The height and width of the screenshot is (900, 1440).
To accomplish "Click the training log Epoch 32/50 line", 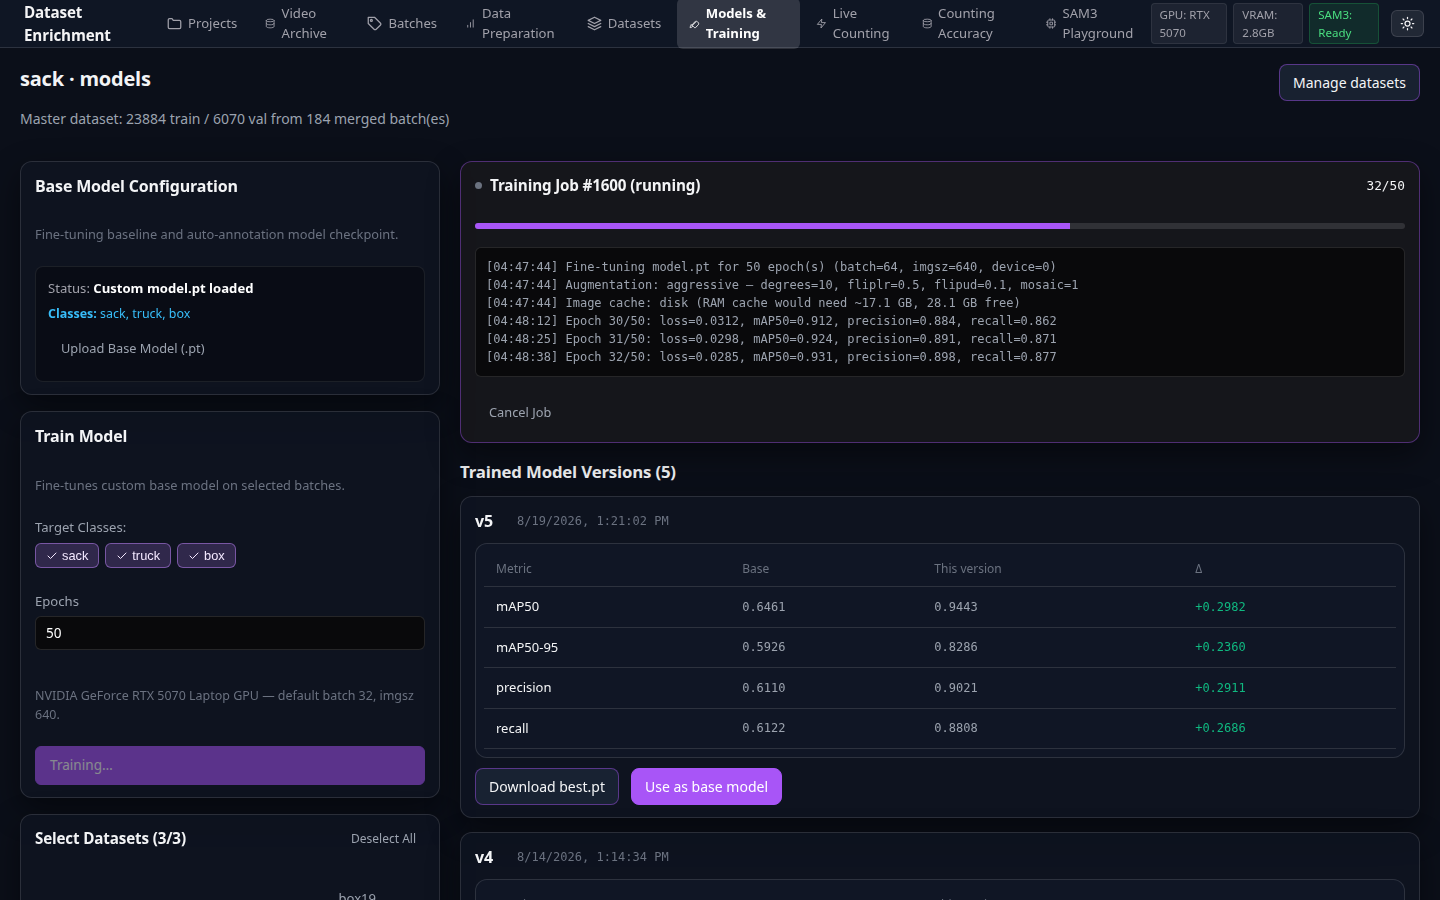I will click(x=771, y=357).
